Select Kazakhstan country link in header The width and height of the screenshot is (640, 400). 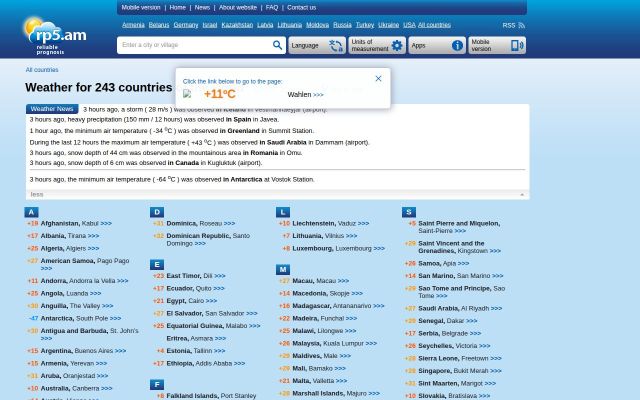[237, 25]
